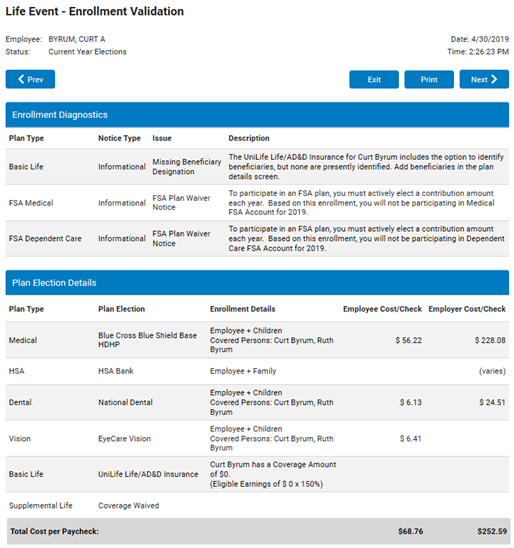
Task: Click the Exit button
Action: pyautogui.click(x=374, y=79)
